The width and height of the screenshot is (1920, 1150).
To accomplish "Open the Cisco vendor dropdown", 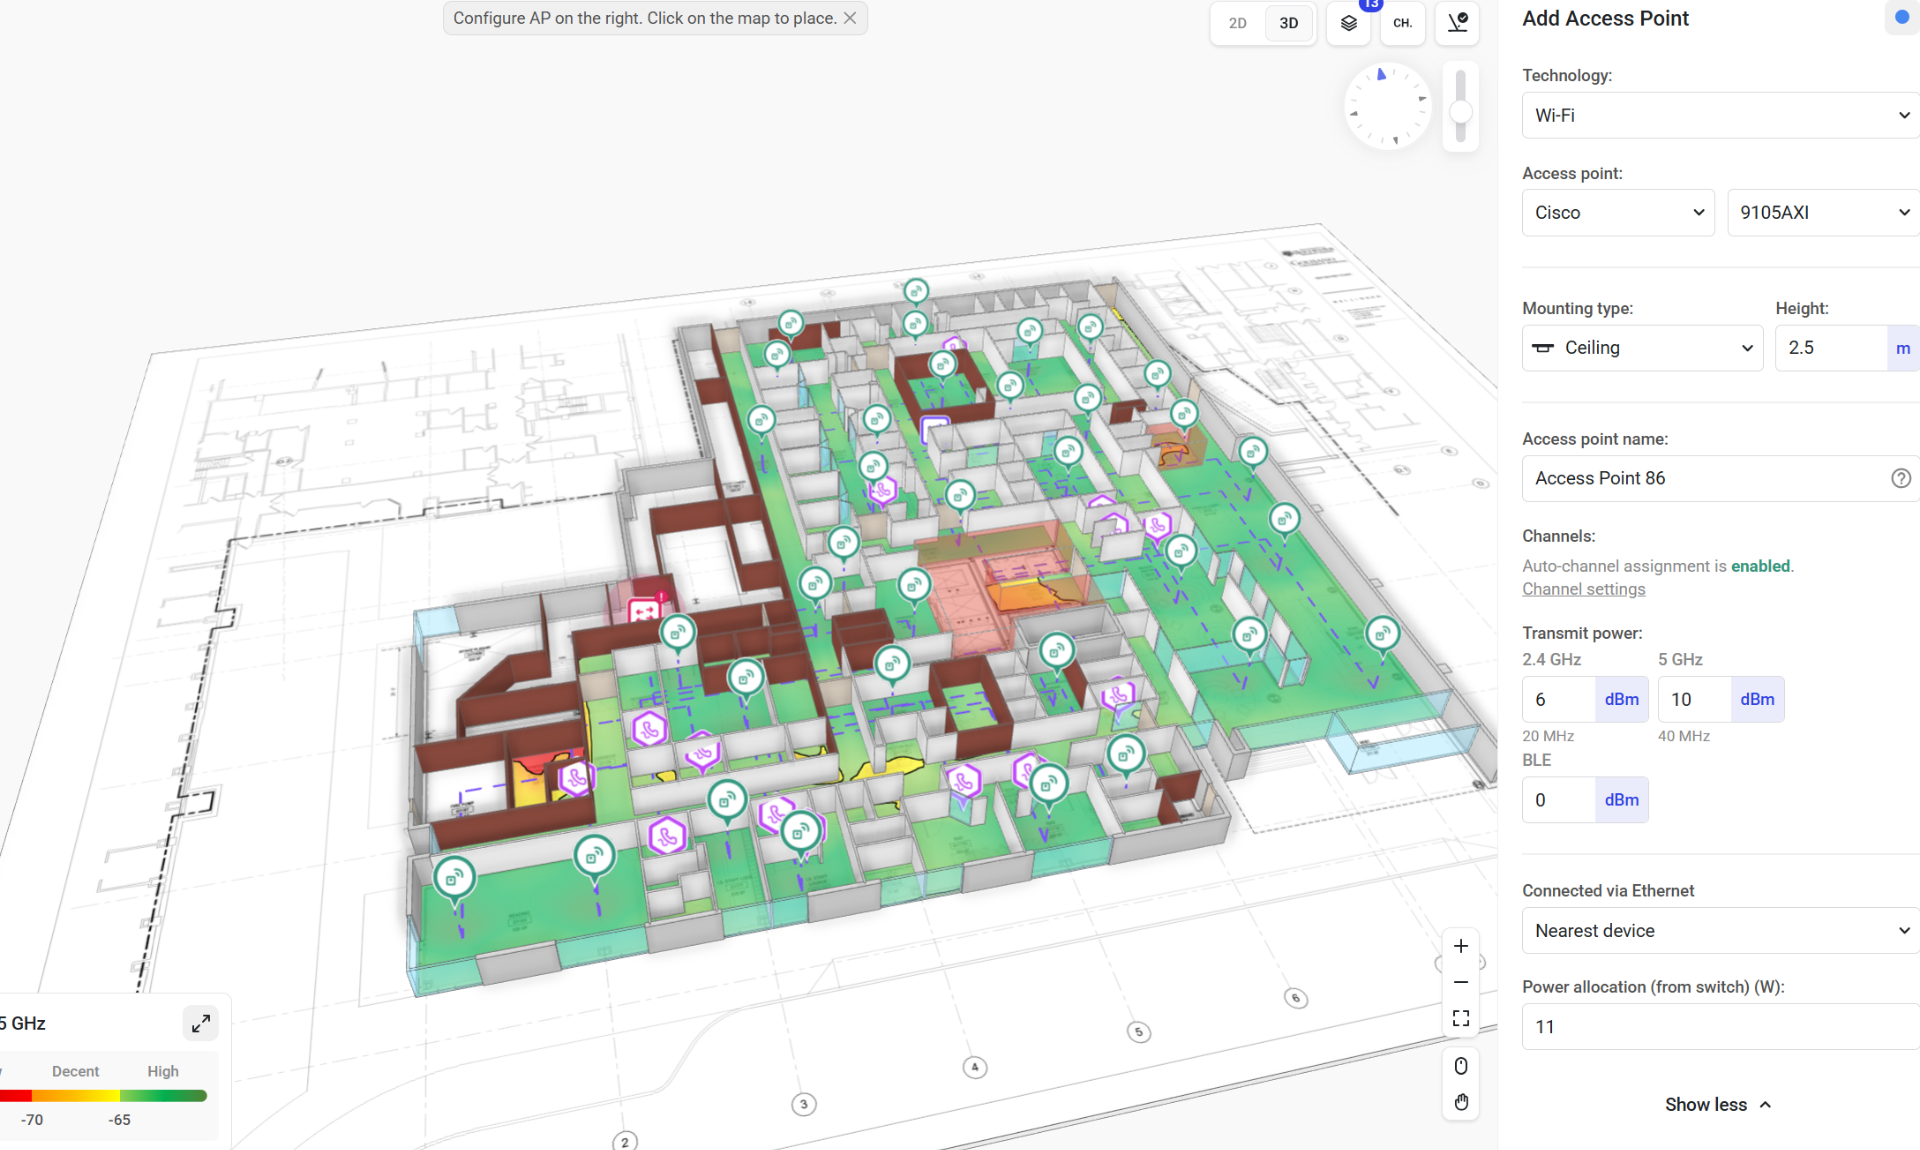I will click(1617, 212).
